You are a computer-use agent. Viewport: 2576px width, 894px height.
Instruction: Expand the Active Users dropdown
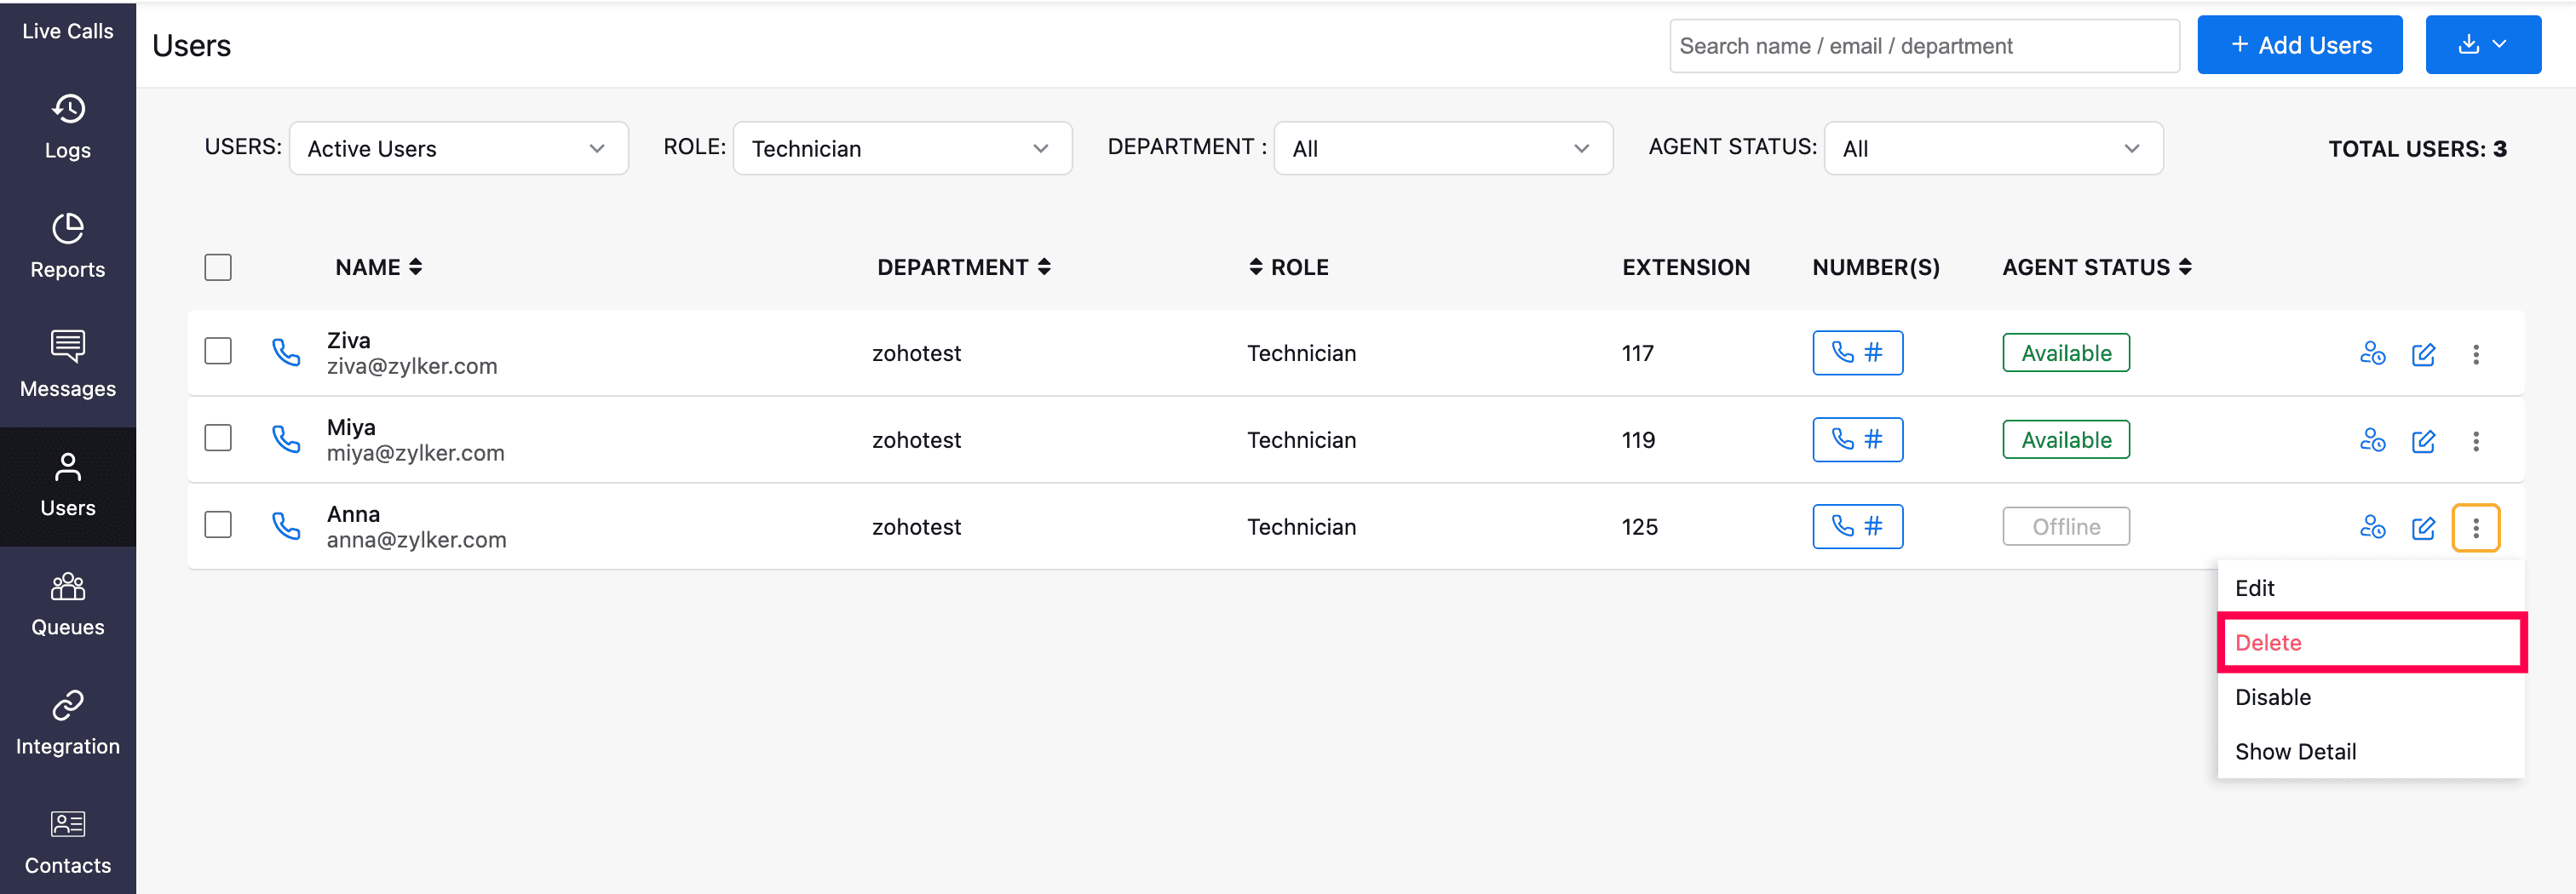pos(458,149)
